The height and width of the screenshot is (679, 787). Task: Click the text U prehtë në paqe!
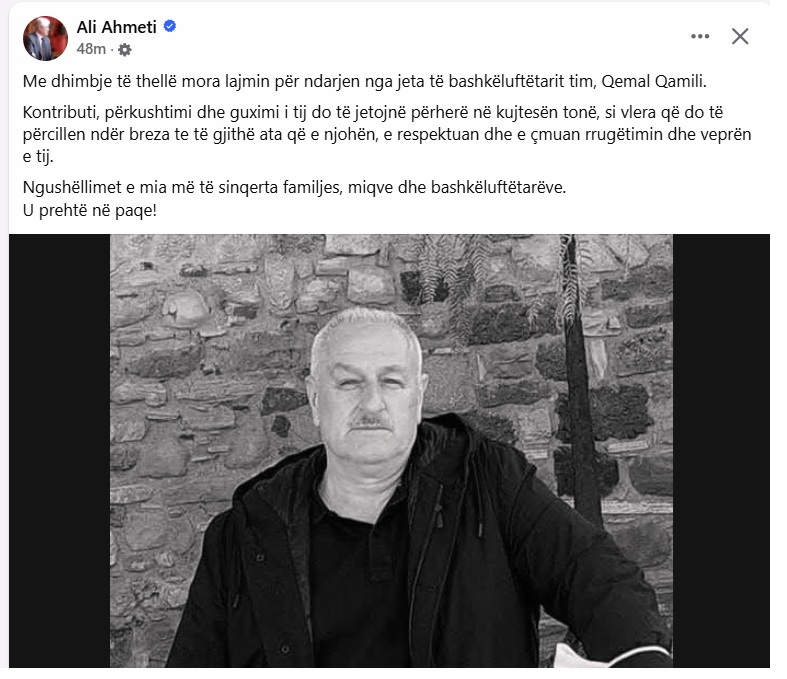[90, 210]
